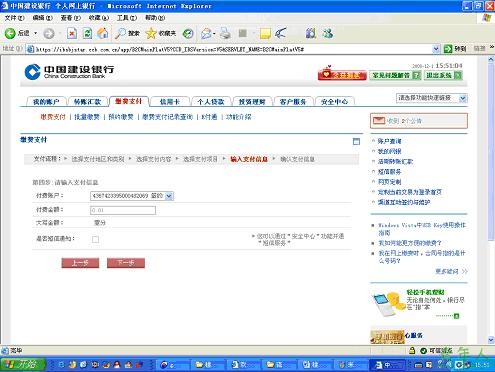Switch to 投资理财 tab
The height and width of the screenshot is (372, 495).
click(x=252, y=102)
